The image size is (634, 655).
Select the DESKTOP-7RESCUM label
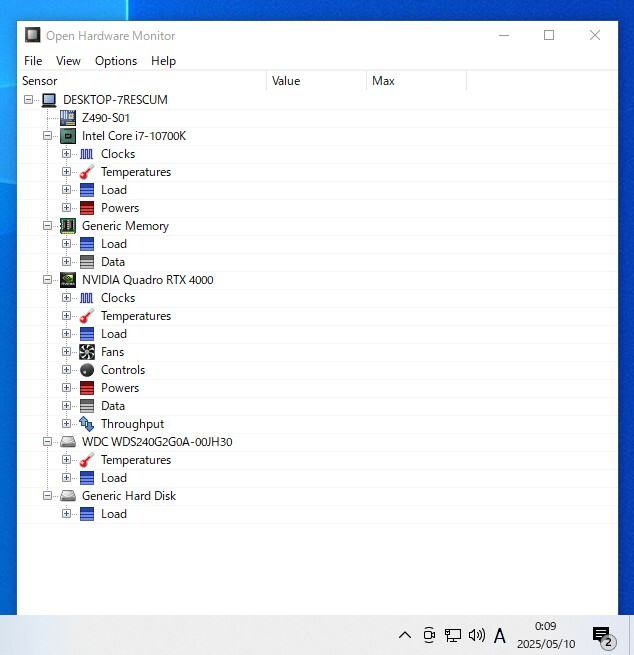point(115,100)
